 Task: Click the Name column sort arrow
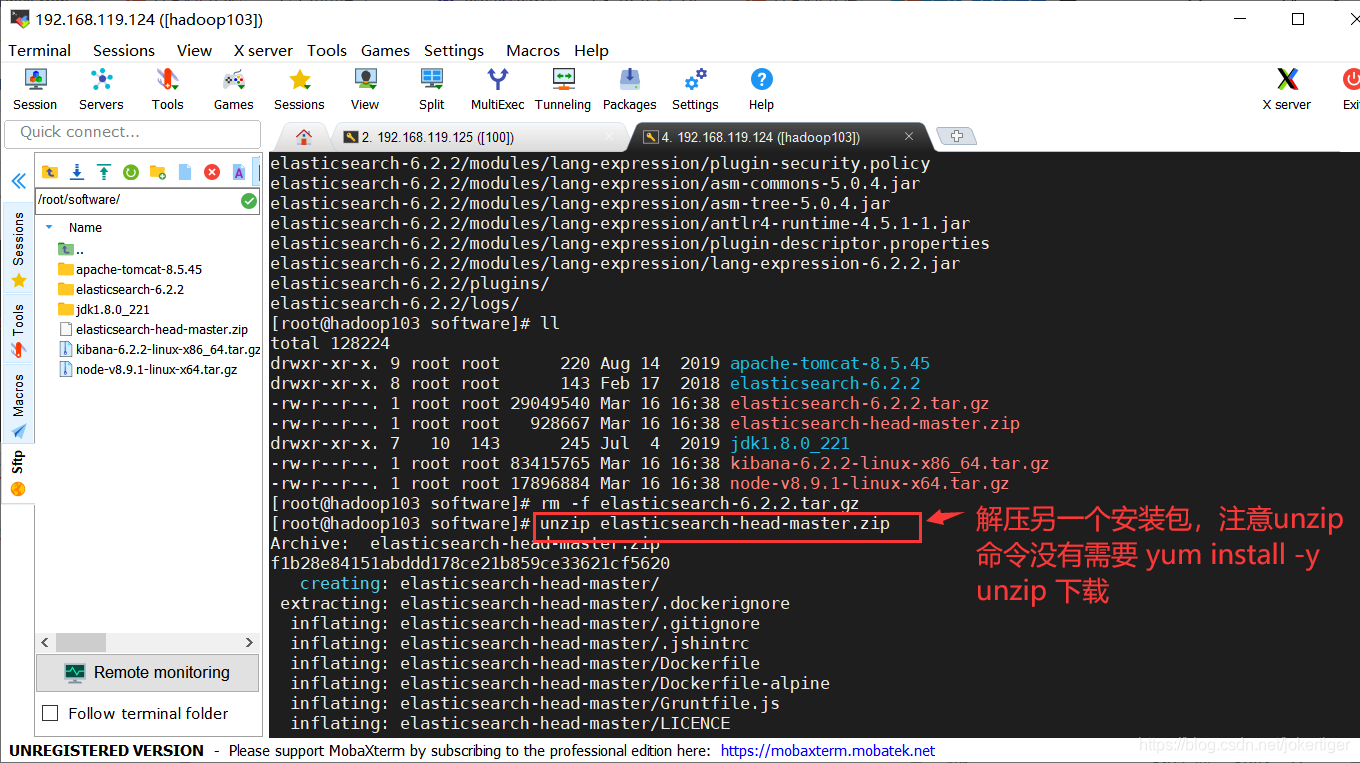point(49,227)
